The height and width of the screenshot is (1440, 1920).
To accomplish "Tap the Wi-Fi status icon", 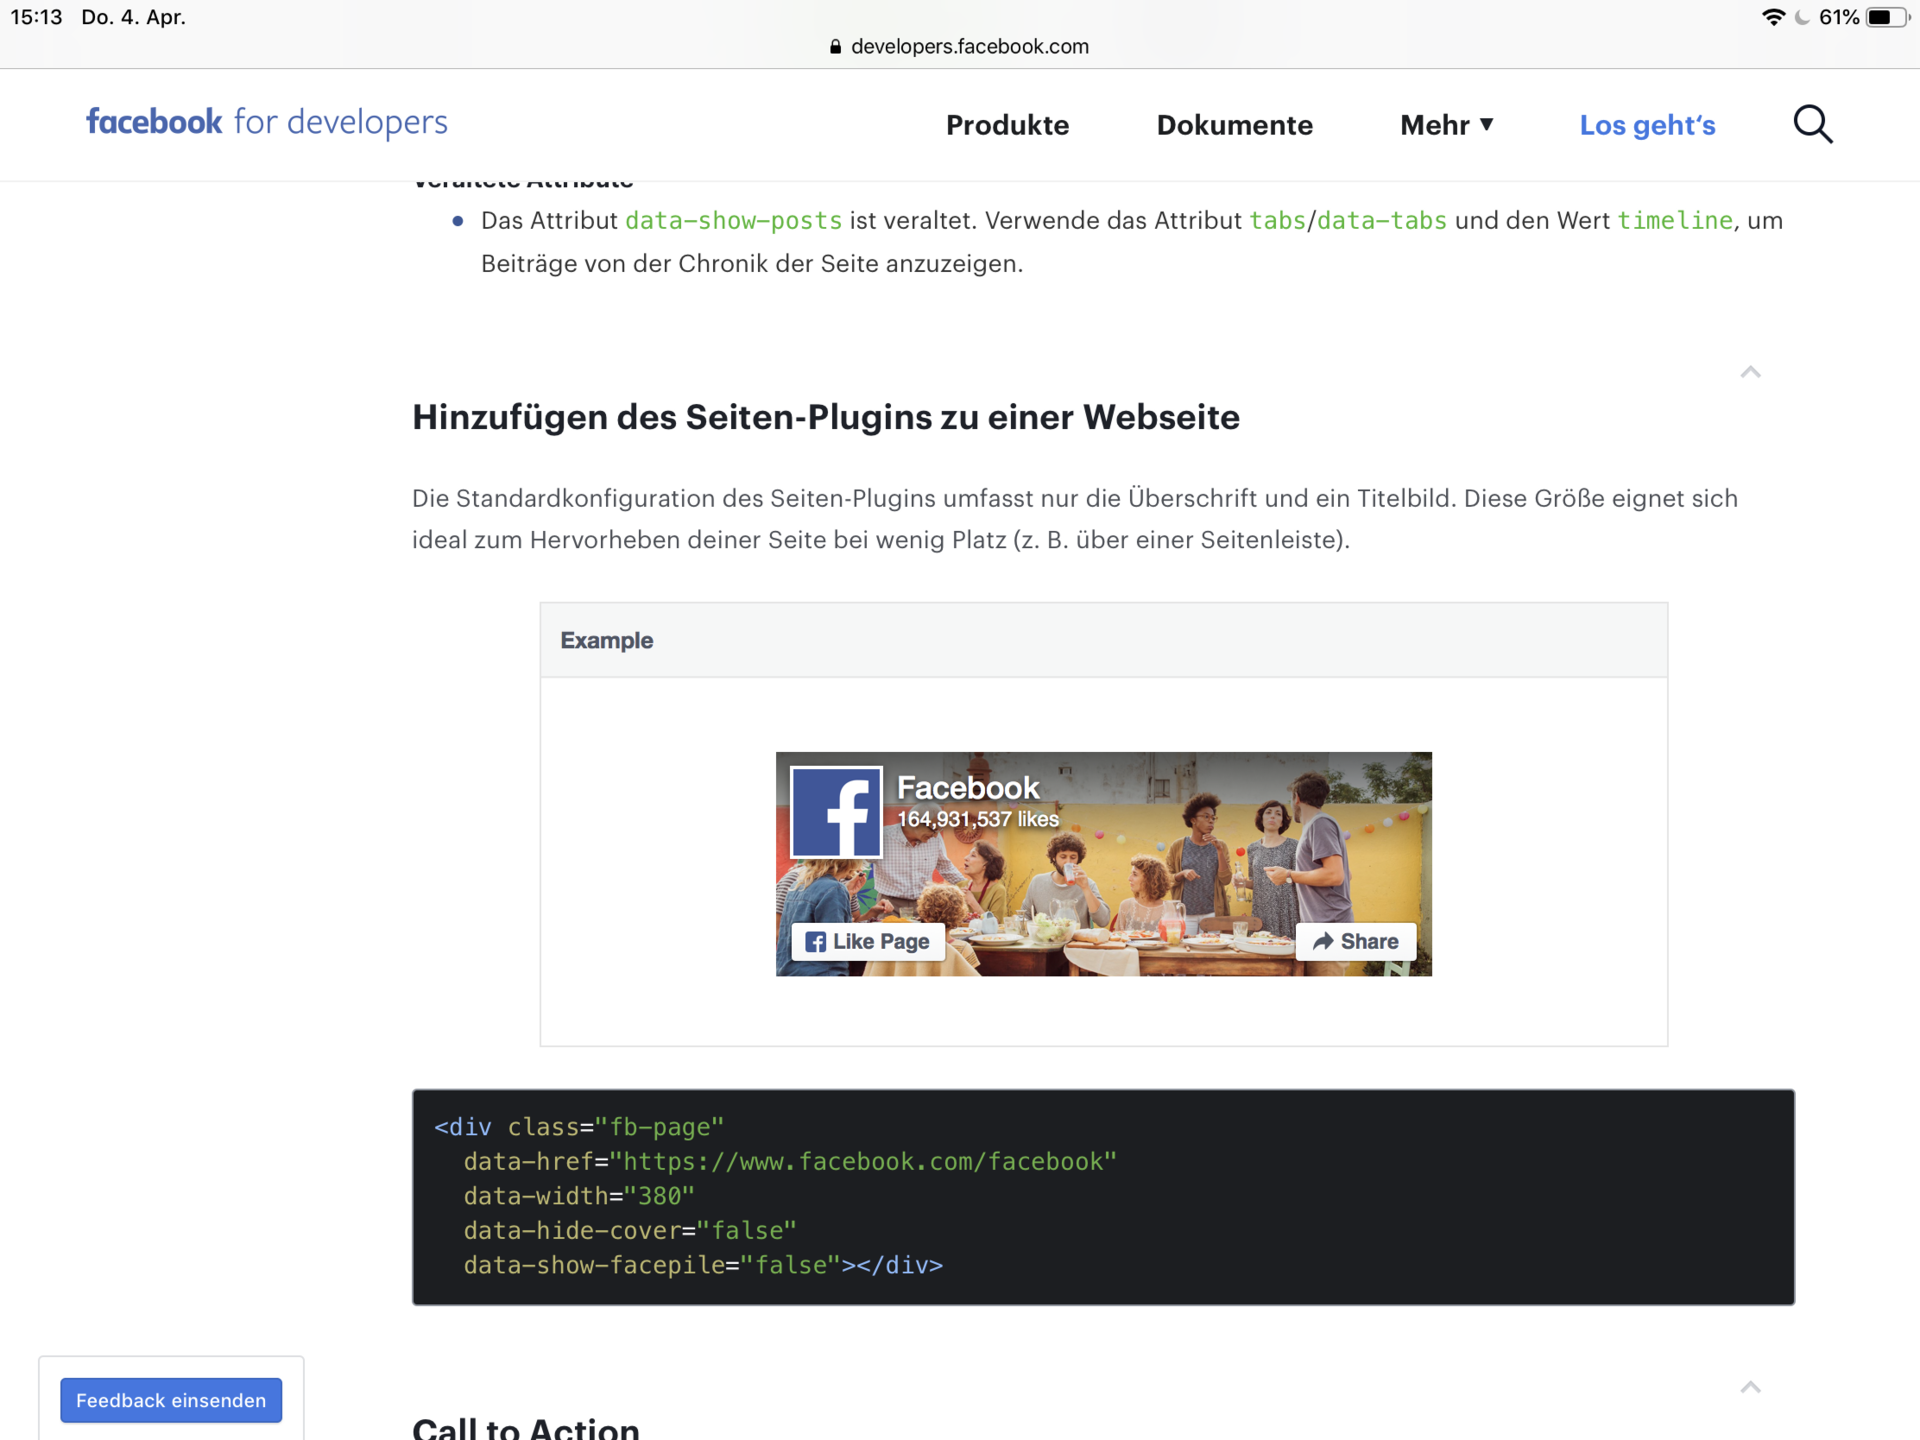I will [x=1773, y=17].
